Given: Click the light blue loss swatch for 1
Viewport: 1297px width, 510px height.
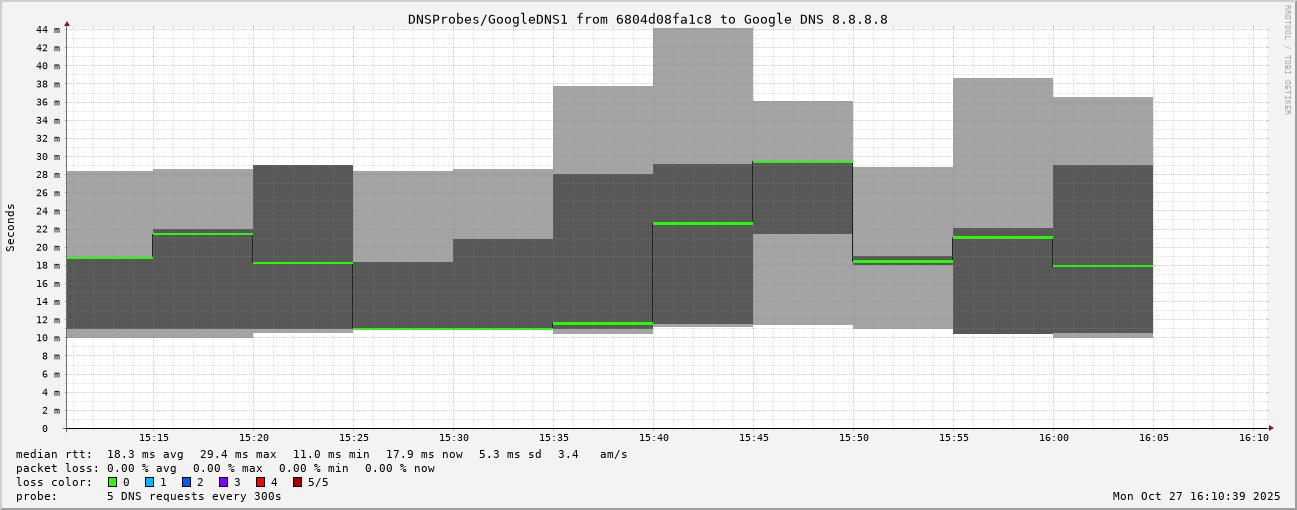Looking at the screenshot, I should coord(149,482).
